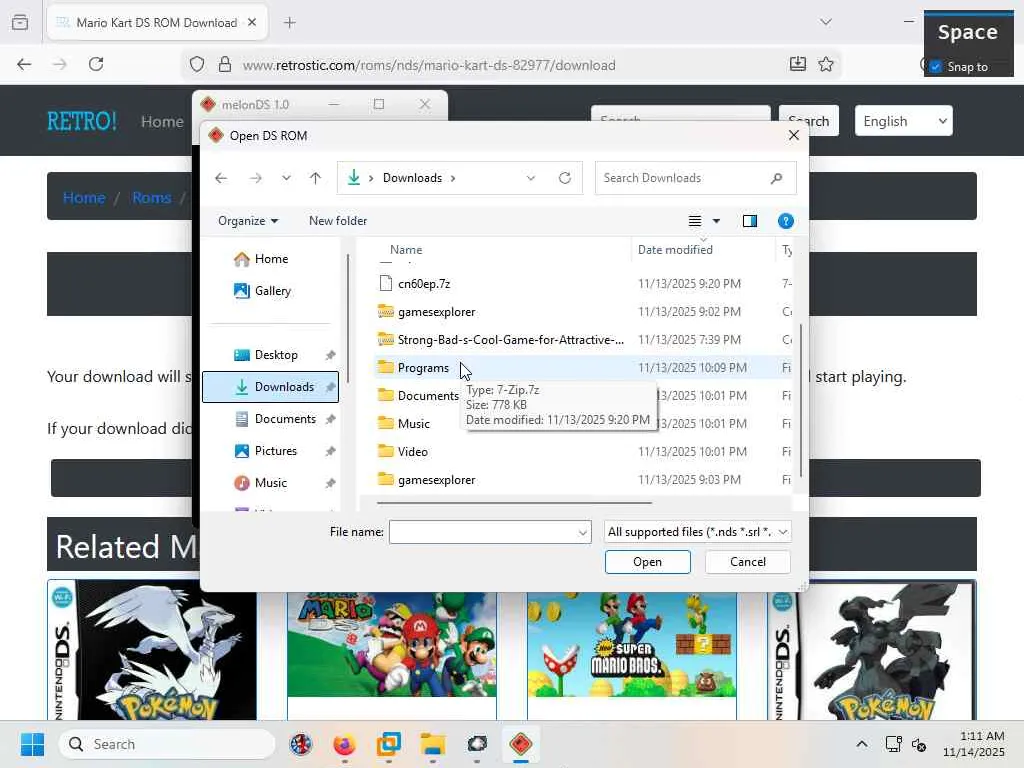Open the Windows Start menu
The height and width of the screenshot is (768, 1024).
32,744
